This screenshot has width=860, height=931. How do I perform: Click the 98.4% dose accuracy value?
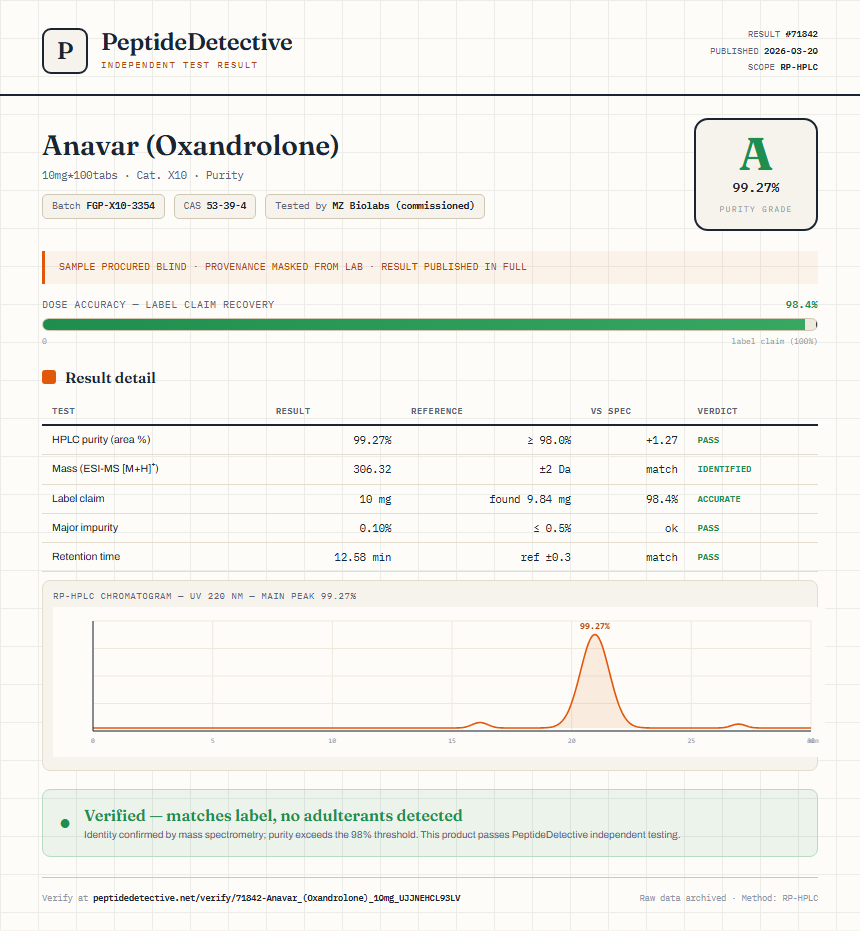pos(802,305)
